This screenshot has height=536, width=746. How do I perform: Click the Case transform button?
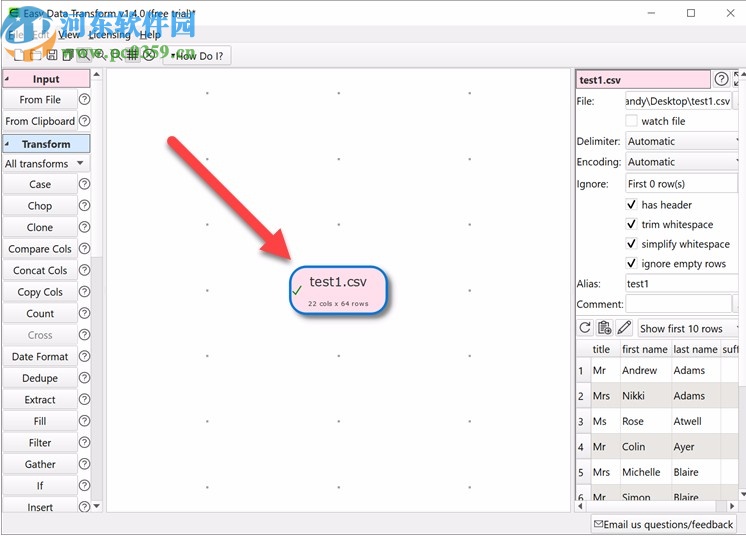pos(40,184)
